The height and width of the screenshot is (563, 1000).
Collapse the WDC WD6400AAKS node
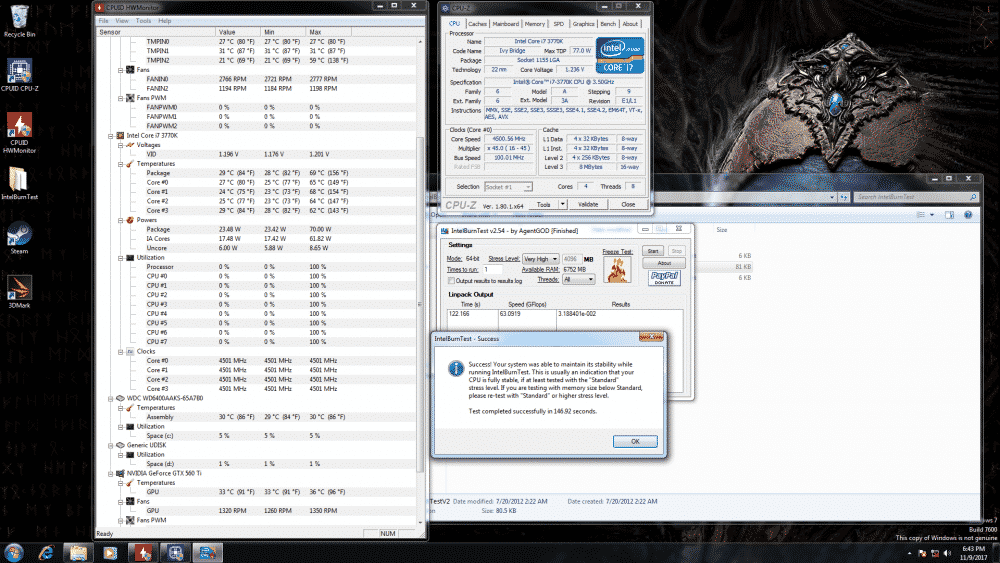[x=111, y=398]
